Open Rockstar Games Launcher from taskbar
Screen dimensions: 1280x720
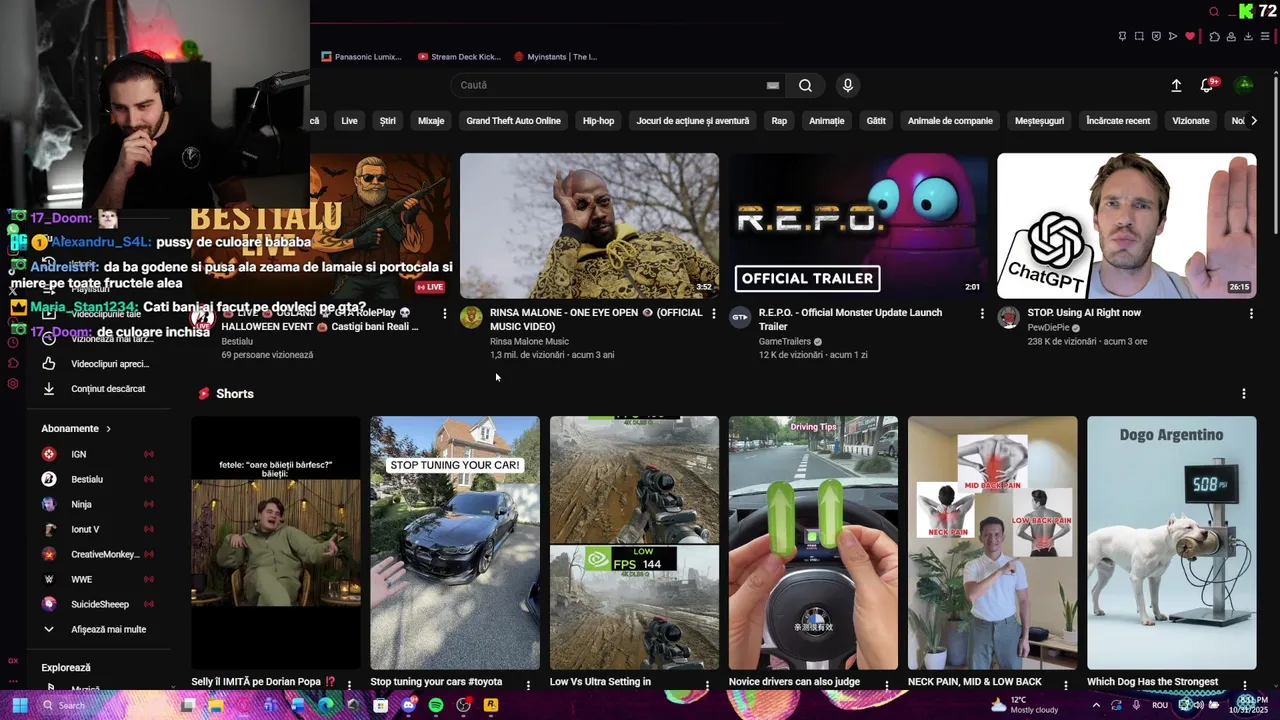tap(491, 705)
